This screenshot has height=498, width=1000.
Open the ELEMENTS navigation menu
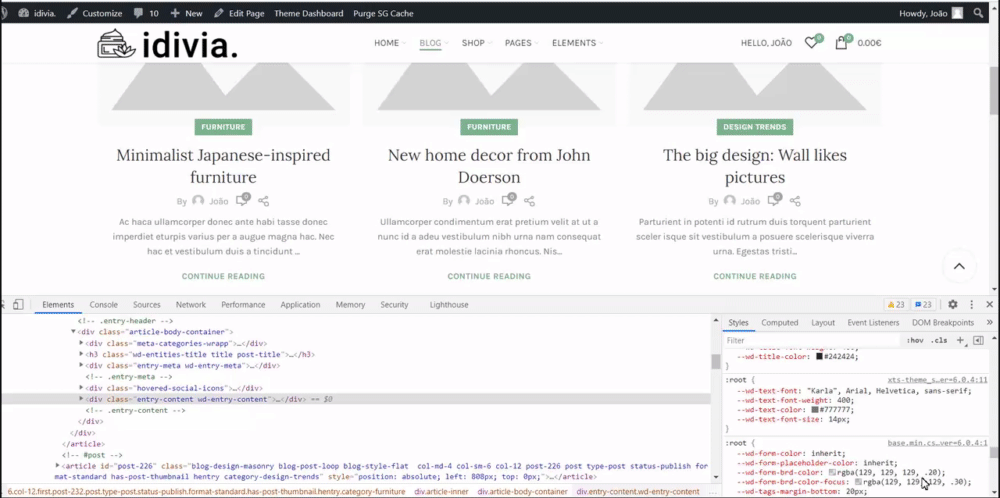pyautogui.click(x=577, y=43)
